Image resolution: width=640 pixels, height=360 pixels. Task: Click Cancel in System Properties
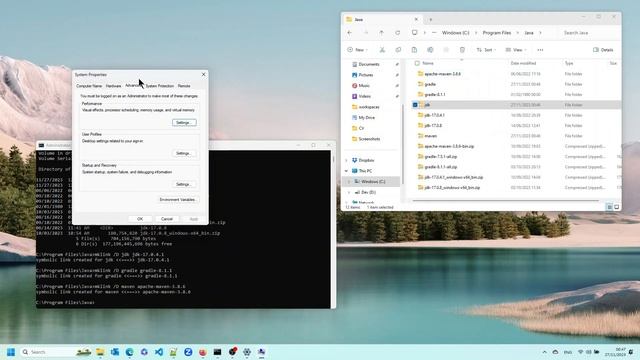[x=167, y=219]
